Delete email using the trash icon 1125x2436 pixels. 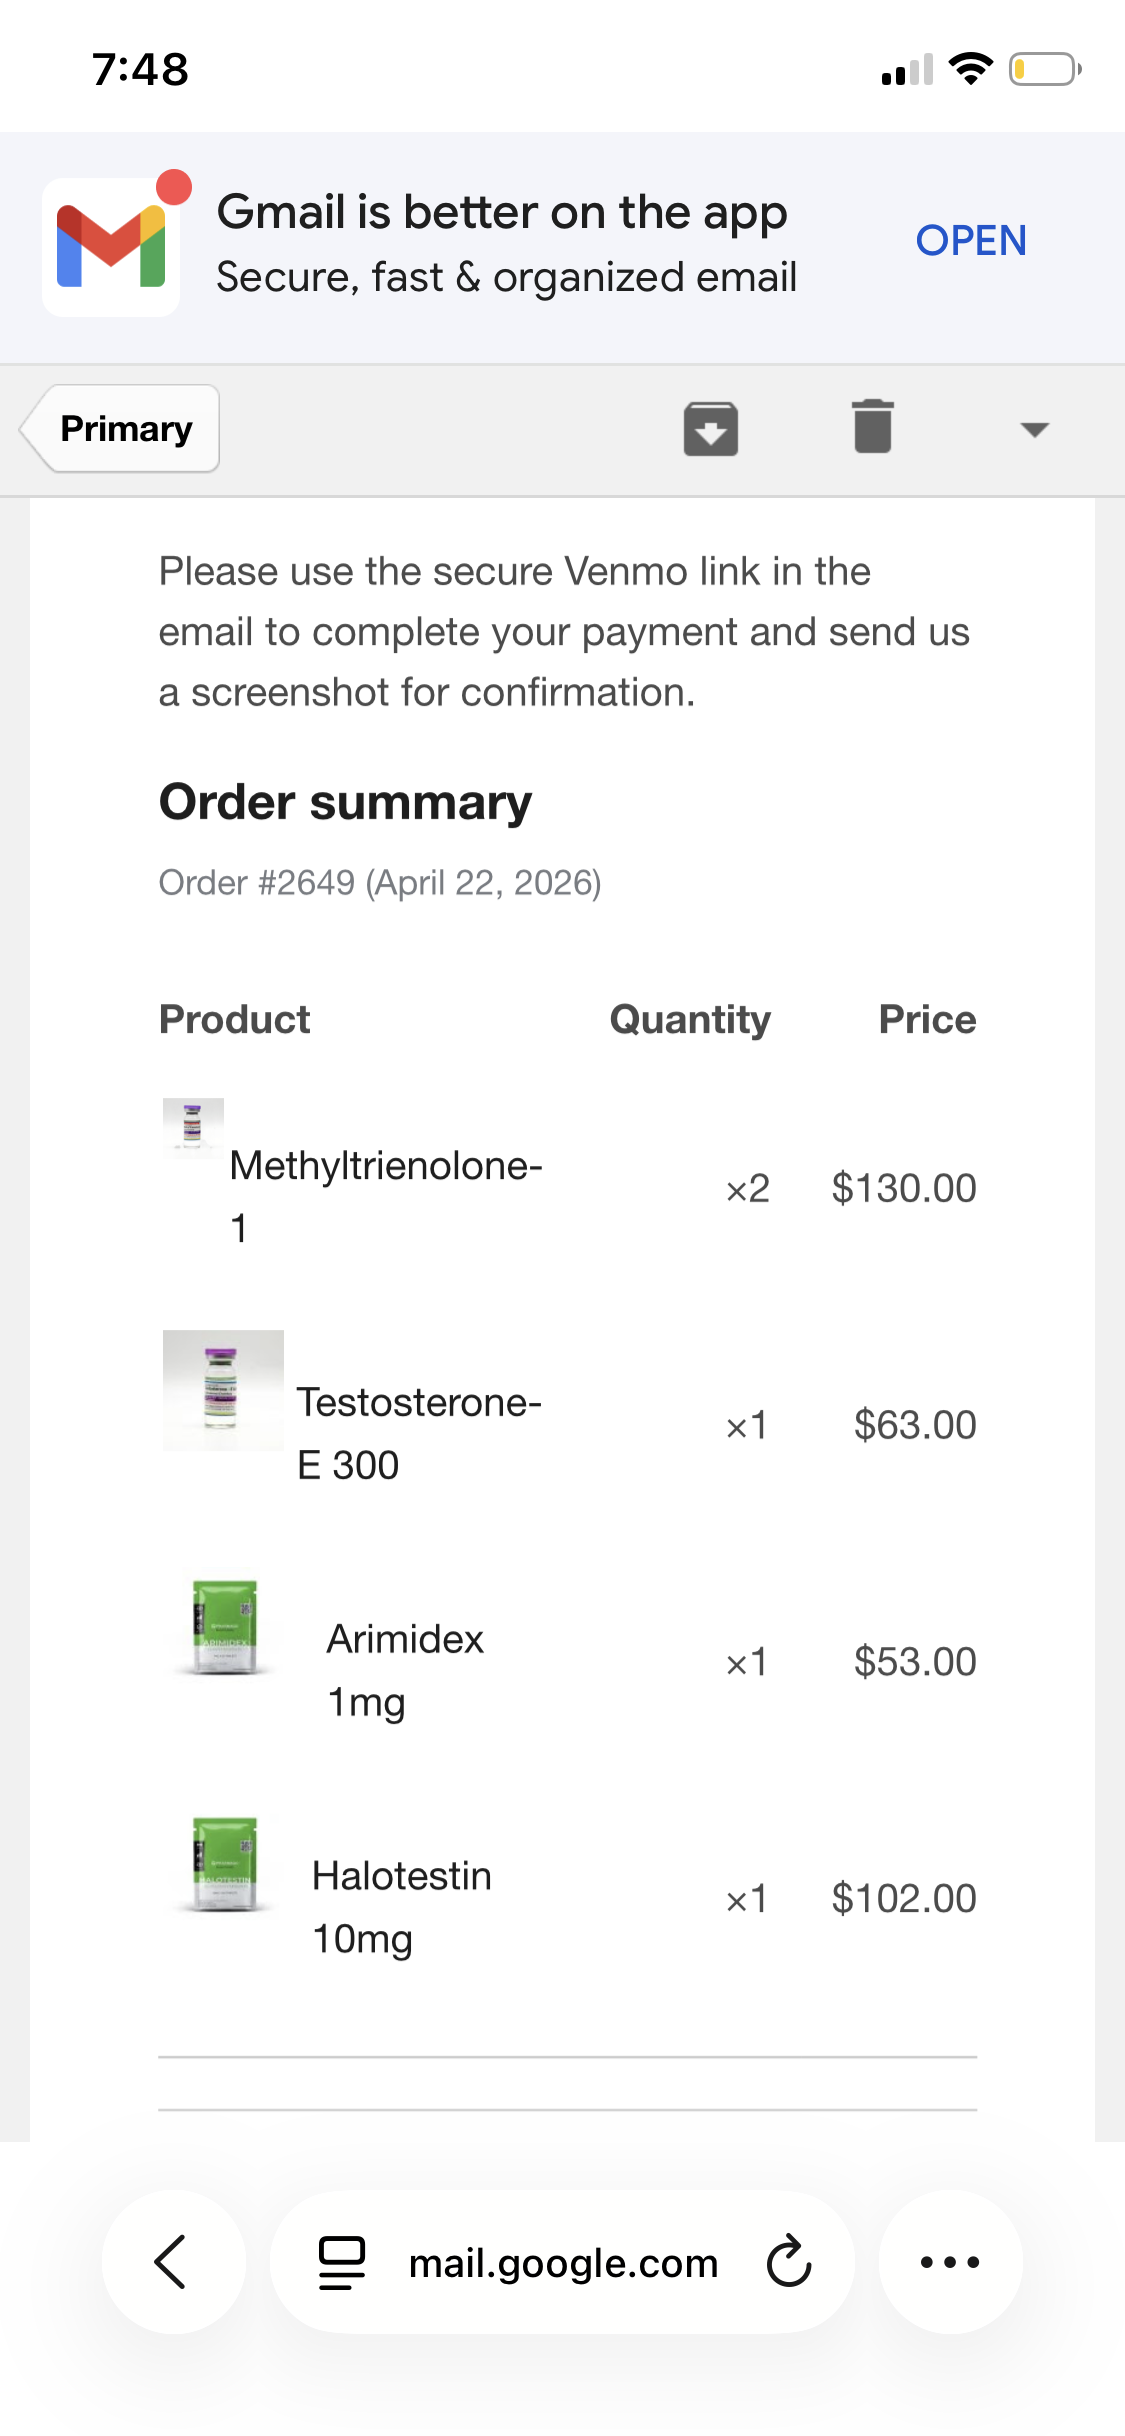[872, 428]
